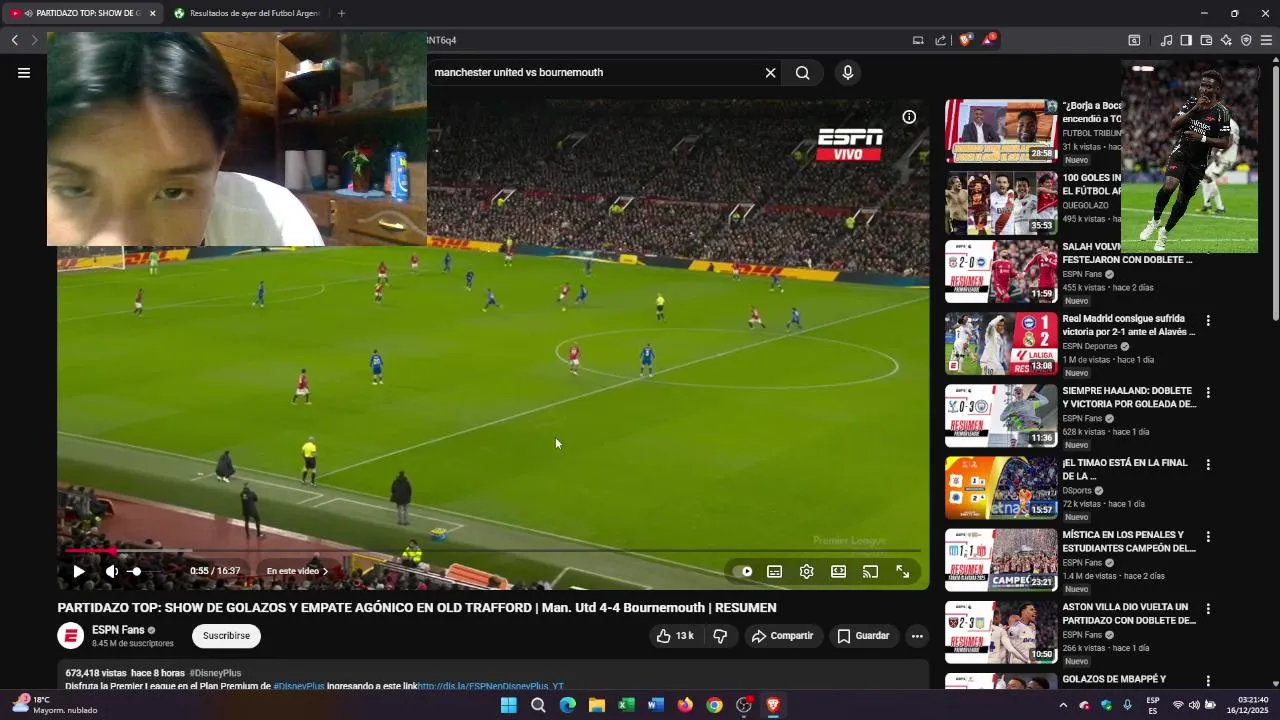Seek on the red video progress bar
The image size is (1280, 720).
(x=493, y=550)
